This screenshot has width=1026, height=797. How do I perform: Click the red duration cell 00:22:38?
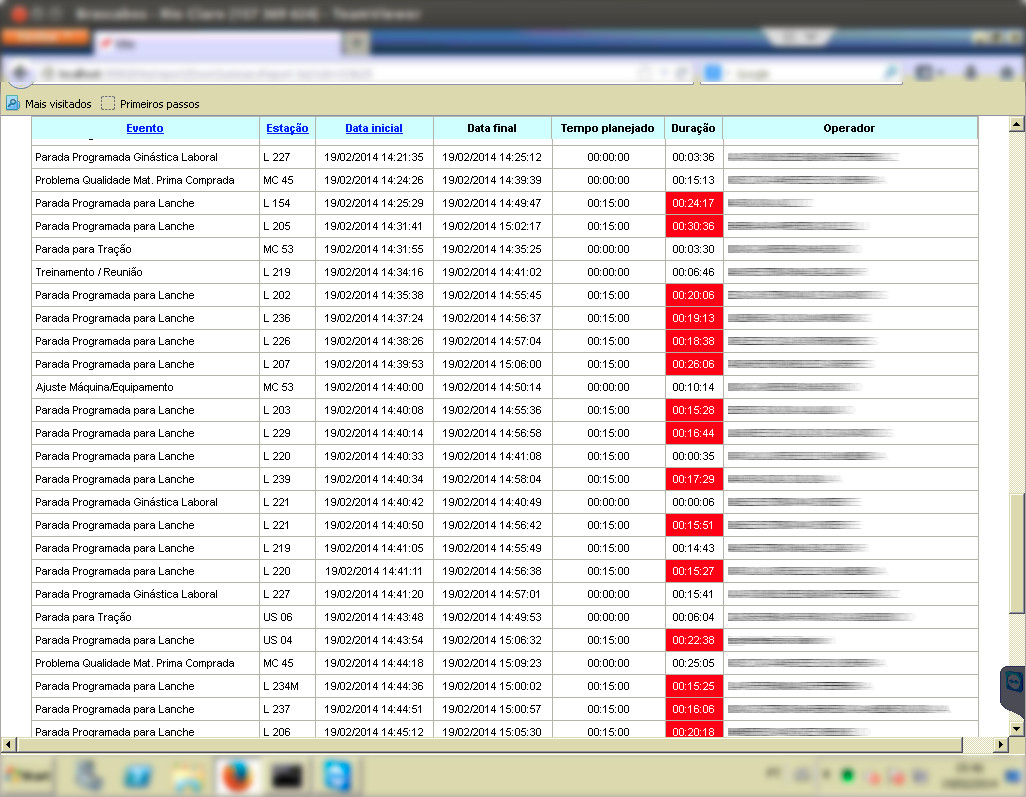click(x=694, y=640)
